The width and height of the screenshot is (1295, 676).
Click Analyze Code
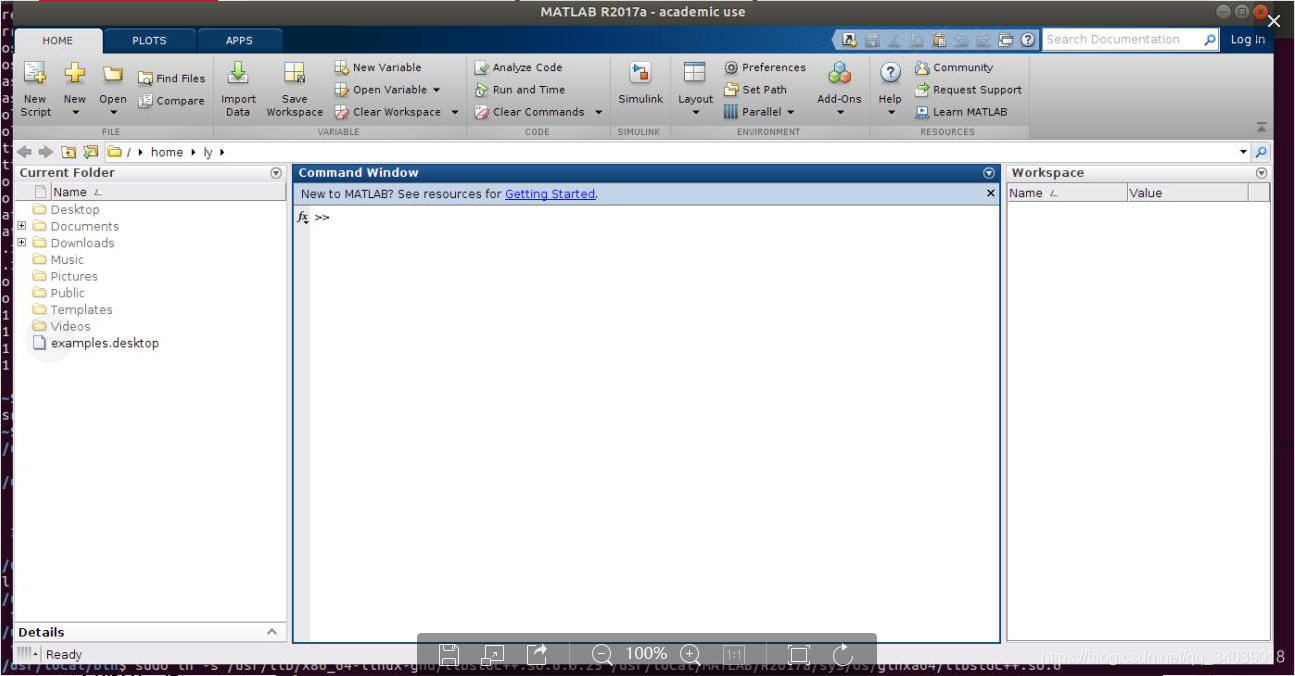coord(518,68)
